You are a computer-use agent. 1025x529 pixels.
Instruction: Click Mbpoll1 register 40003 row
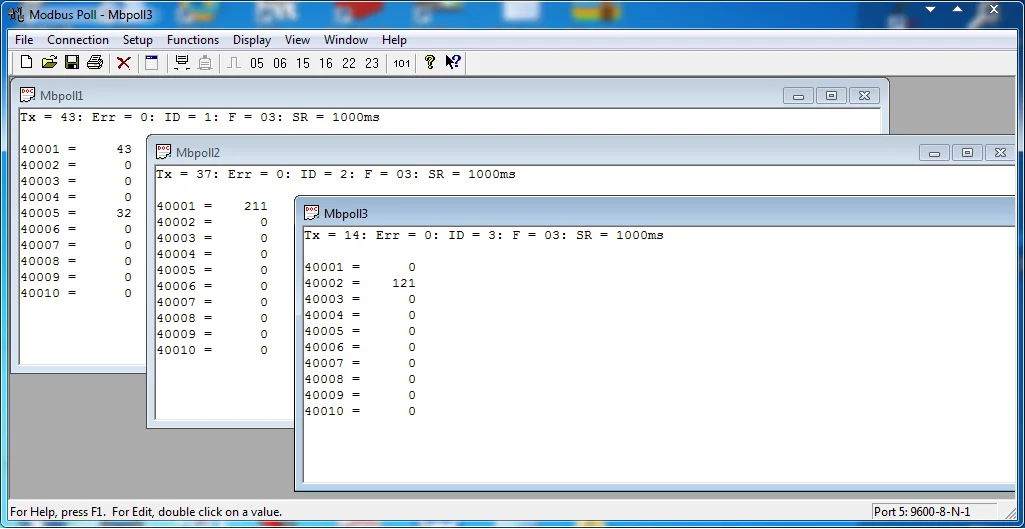click(76, 181)
